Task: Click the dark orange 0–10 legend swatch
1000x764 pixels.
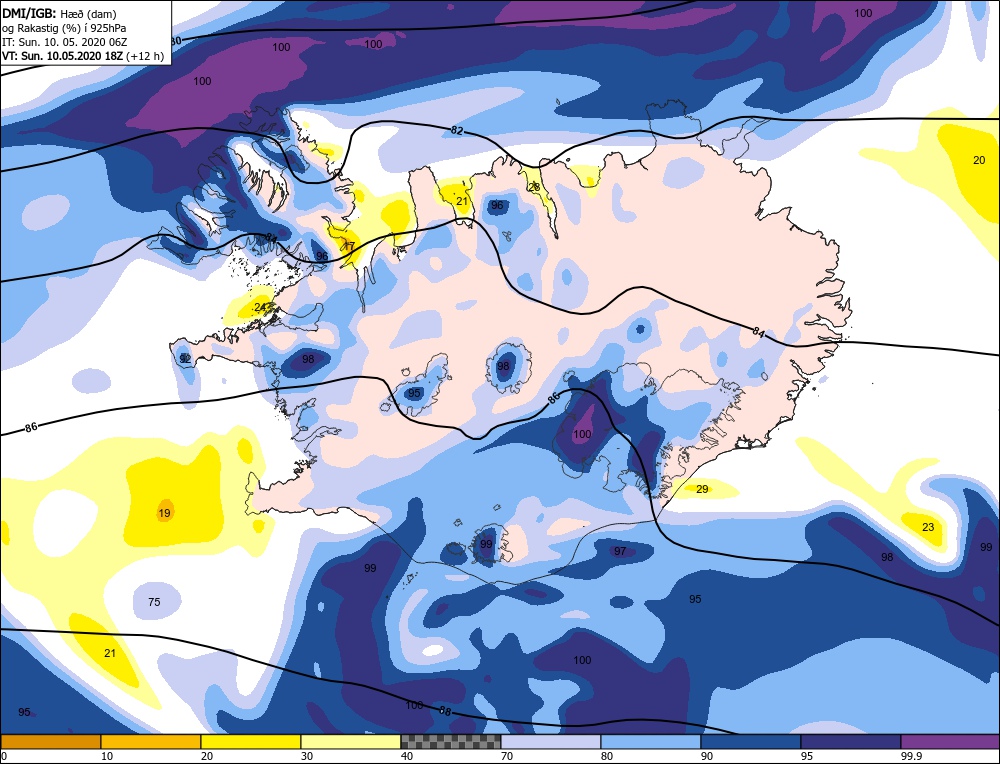Action: 50,741
